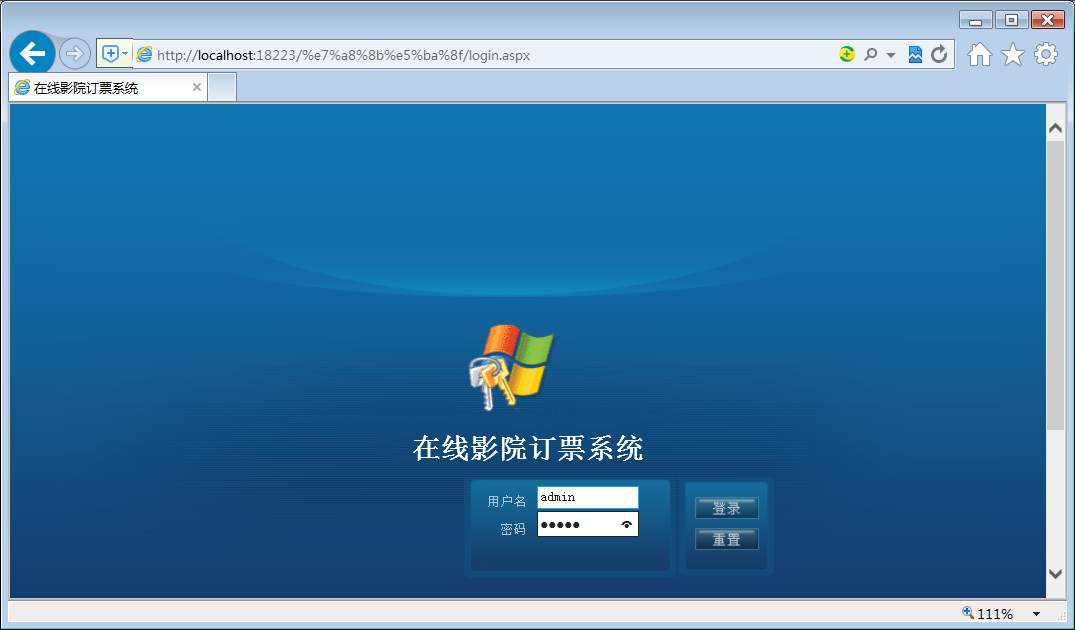1075x630 pixels.
Task: Open the address bar autocomplete dropdown
Action: tap(891, 55)
